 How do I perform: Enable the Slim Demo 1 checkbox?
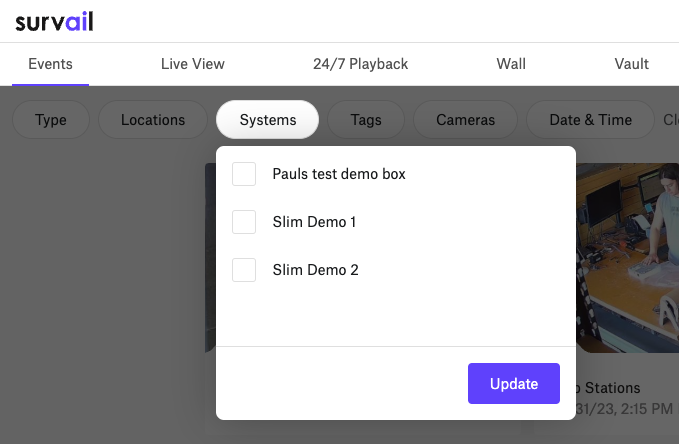click(244, 222)
